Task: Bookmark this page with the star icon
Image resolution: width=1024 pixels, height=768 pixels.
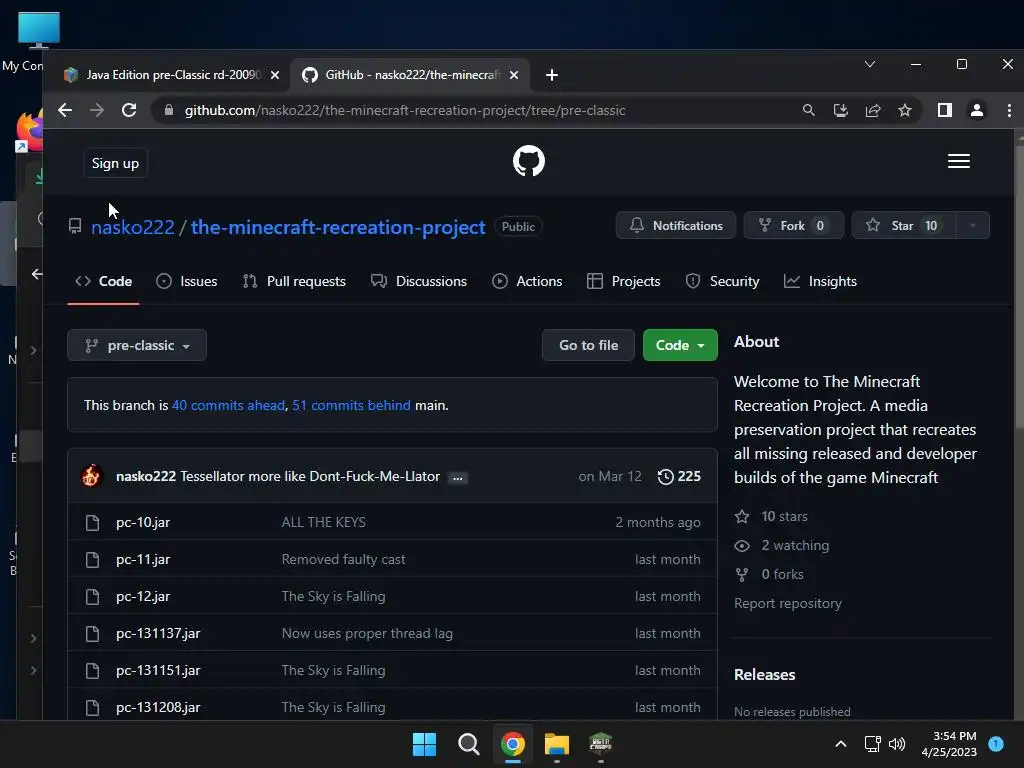Action: coord(904,110)
